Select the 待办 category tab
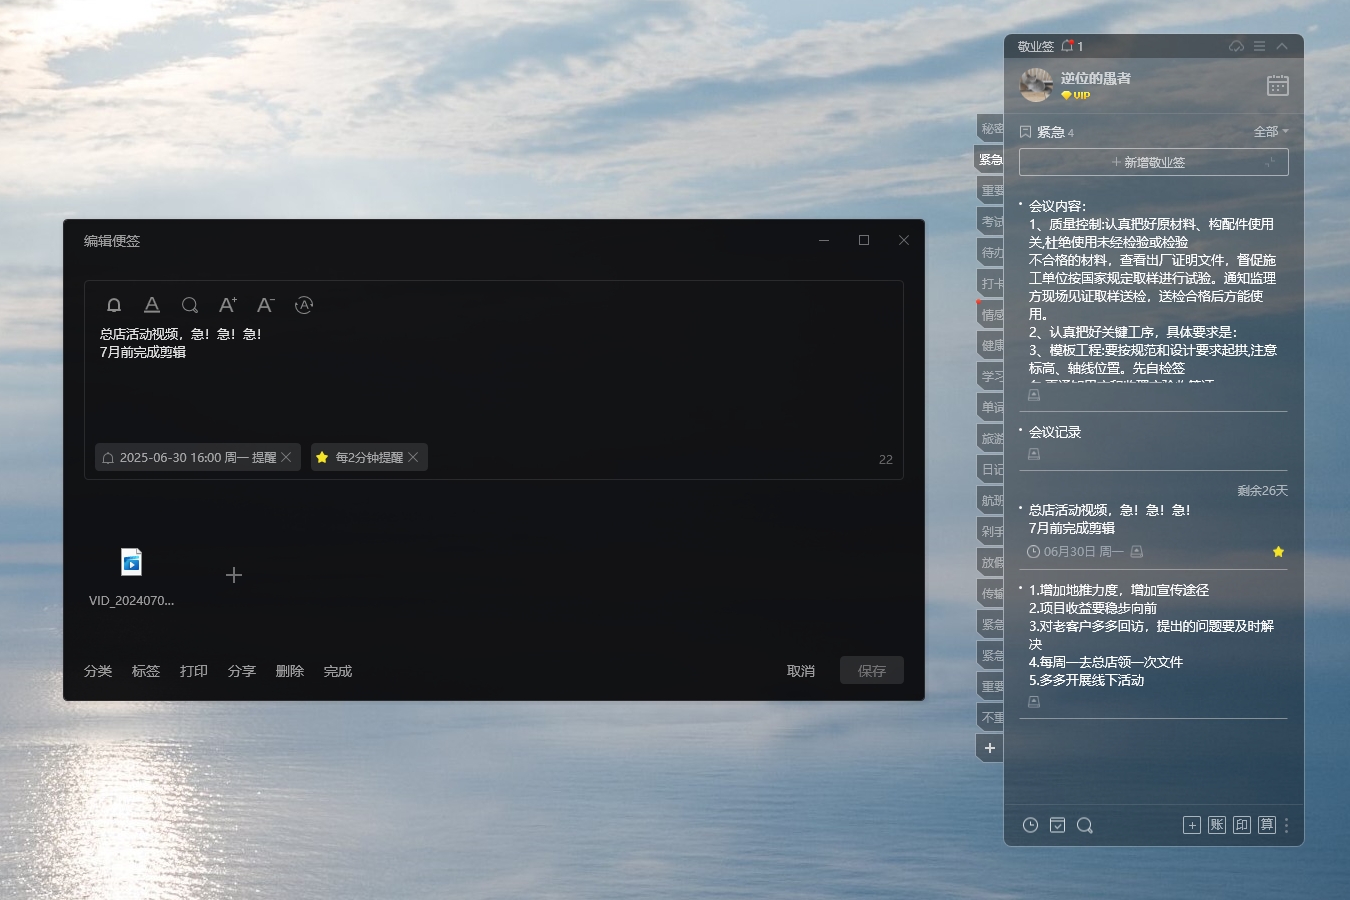The height and width of the screenshot is (900, 1350). pyautogui.click(x=990, y=252)
